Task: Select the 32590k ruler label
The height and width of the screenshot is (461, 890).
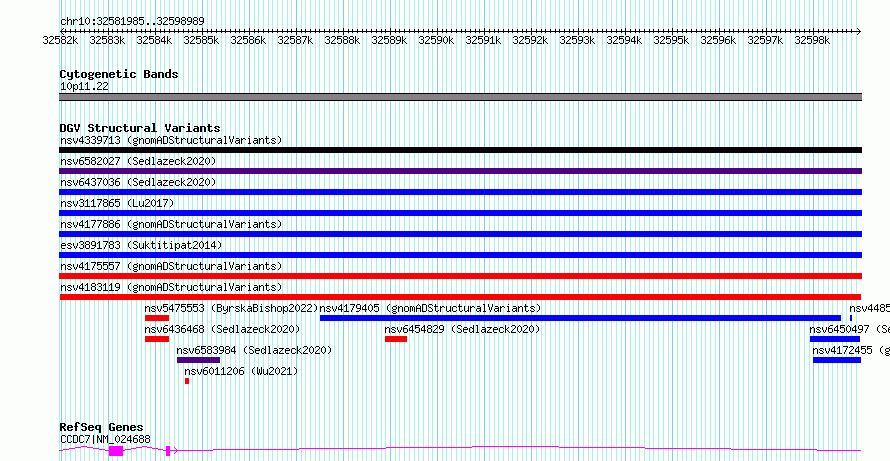Action: tap(436, 40)
